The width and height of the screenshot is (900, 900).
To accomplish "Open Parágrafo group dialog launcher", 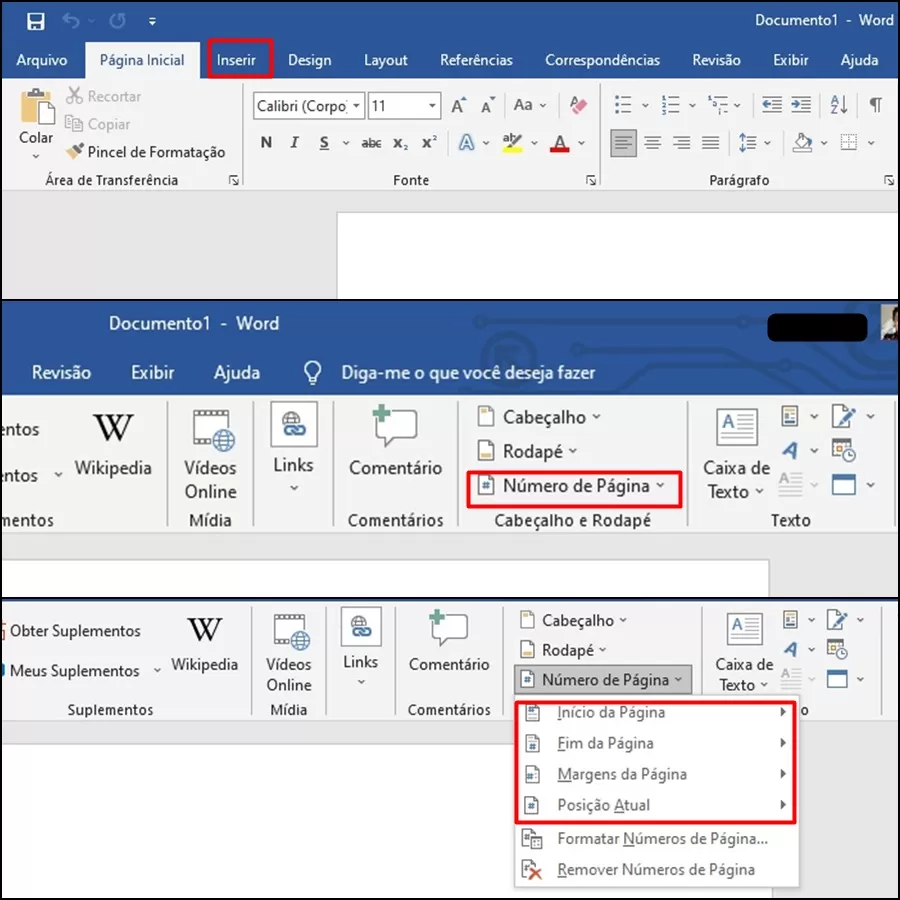I will 889,180.
